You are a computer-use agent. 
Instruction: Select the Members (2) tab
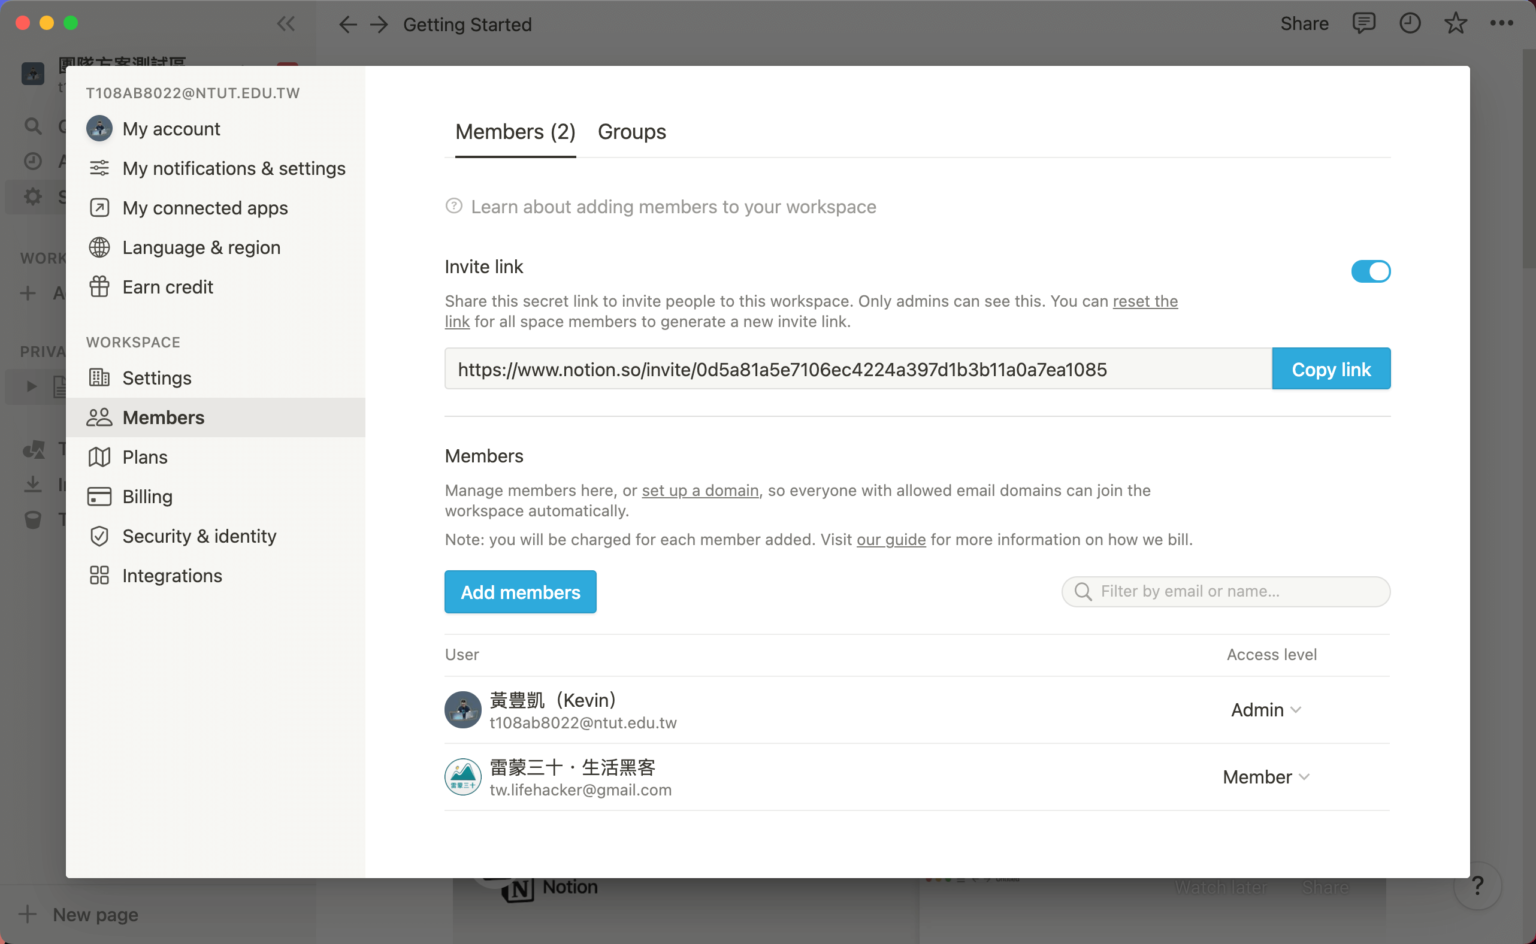pos(514,131)
